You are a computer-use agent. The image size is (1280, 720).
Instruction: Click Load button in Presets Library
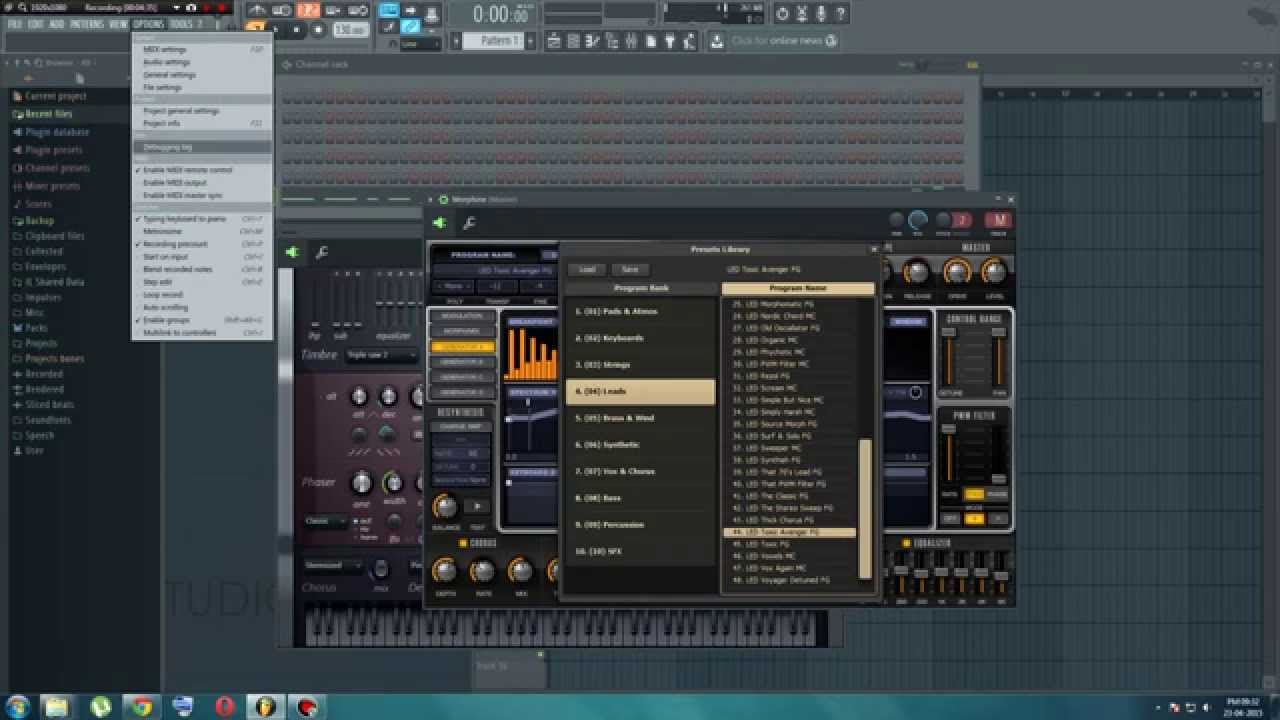(x=587, y=269)
